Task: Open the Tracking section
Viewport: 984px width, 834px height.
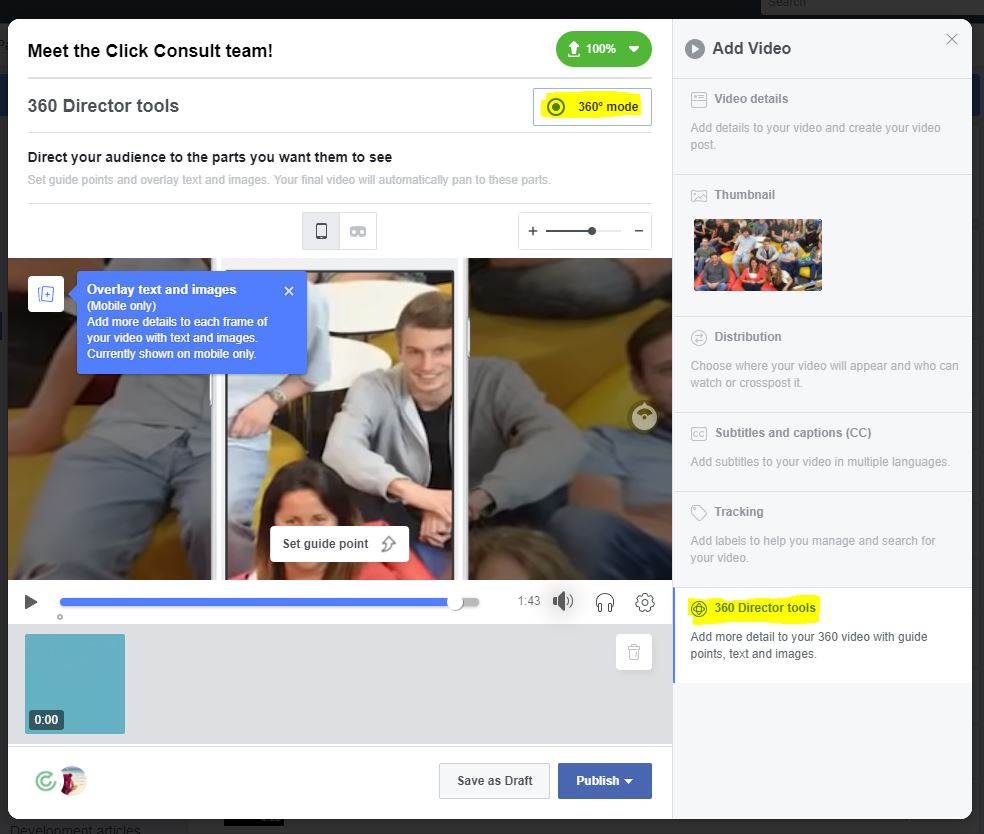Action: tap(822, 540)
